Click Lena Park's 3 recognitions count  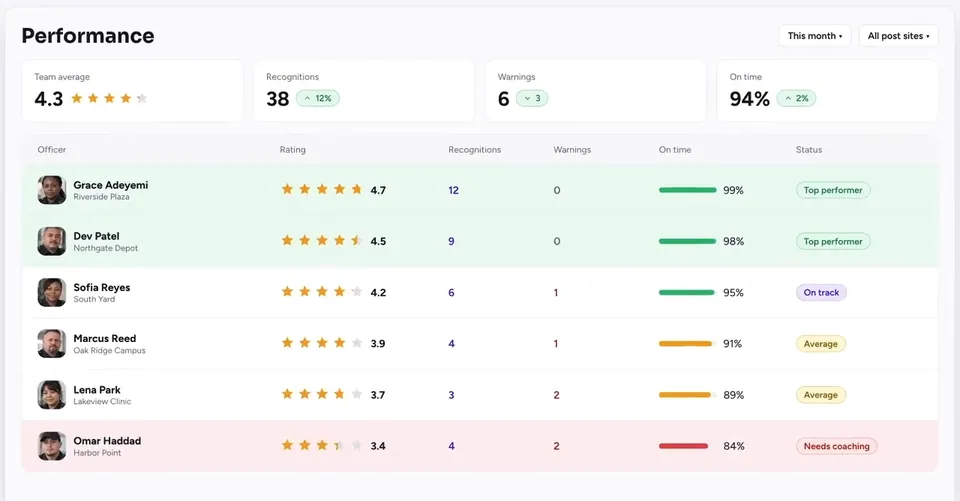[451, 395]
